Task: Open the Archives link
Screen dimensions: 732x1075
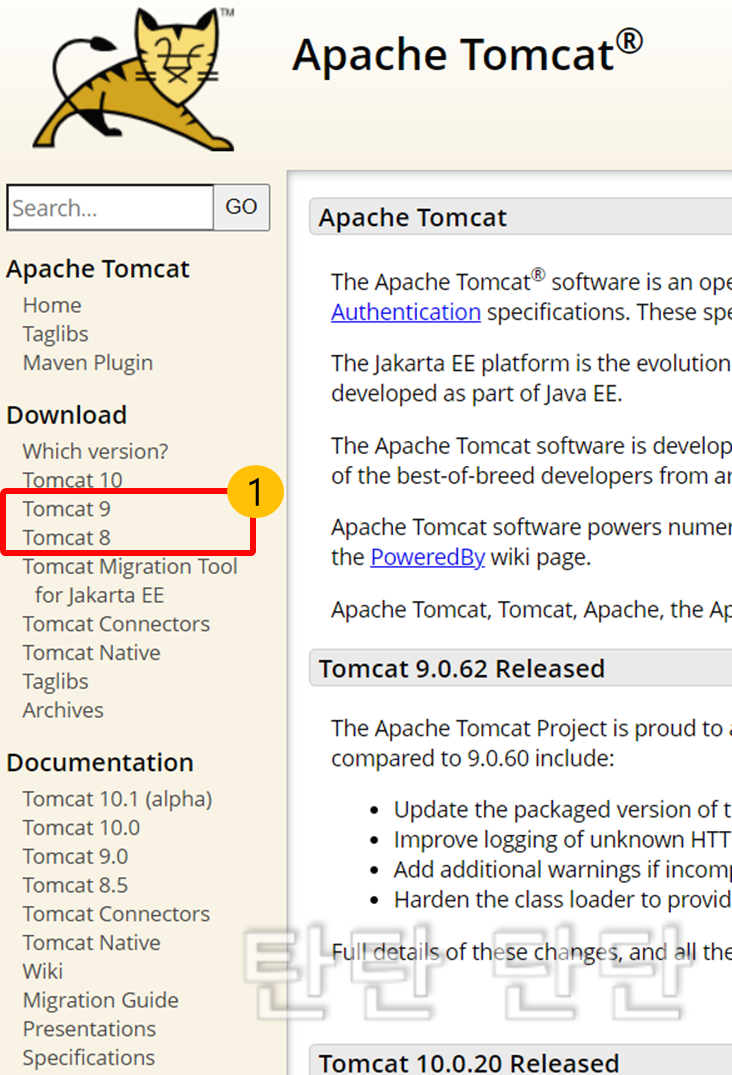Action: tap(63, 710)
